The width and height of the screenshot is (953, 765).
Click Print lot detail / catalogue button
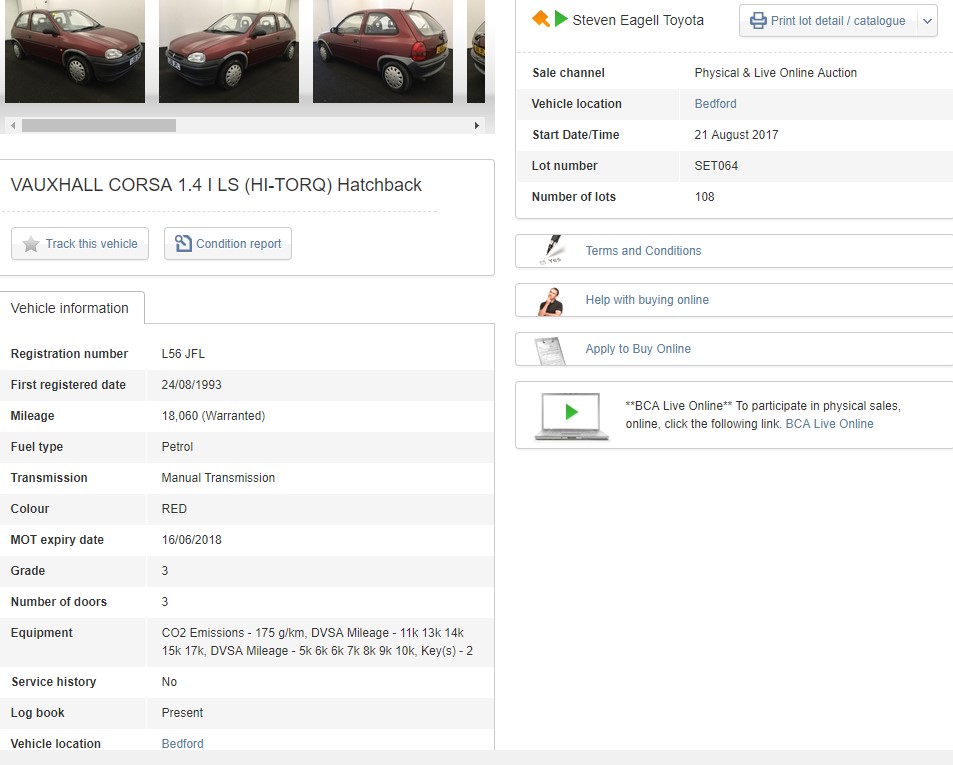click(828, 21)
